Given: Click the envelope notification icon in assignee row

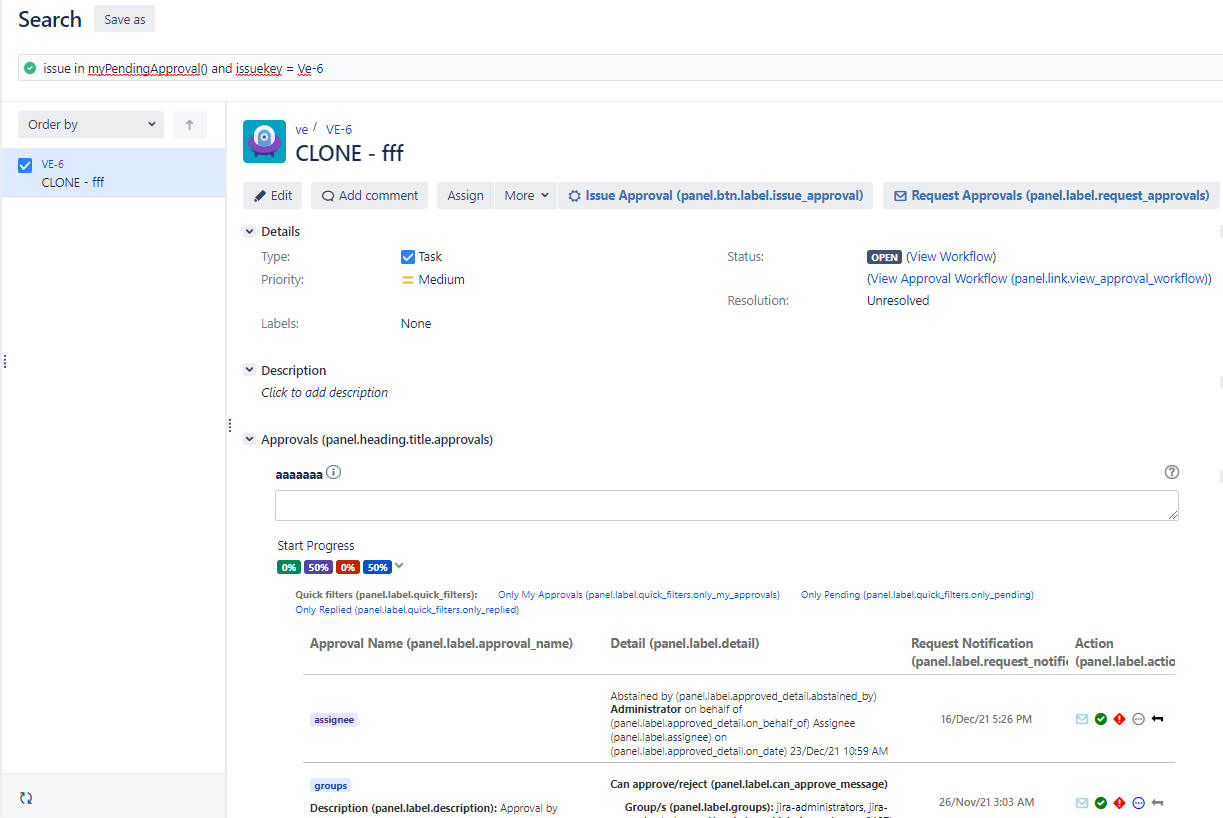Looking at the screenshot, I should coord(1082,719).
